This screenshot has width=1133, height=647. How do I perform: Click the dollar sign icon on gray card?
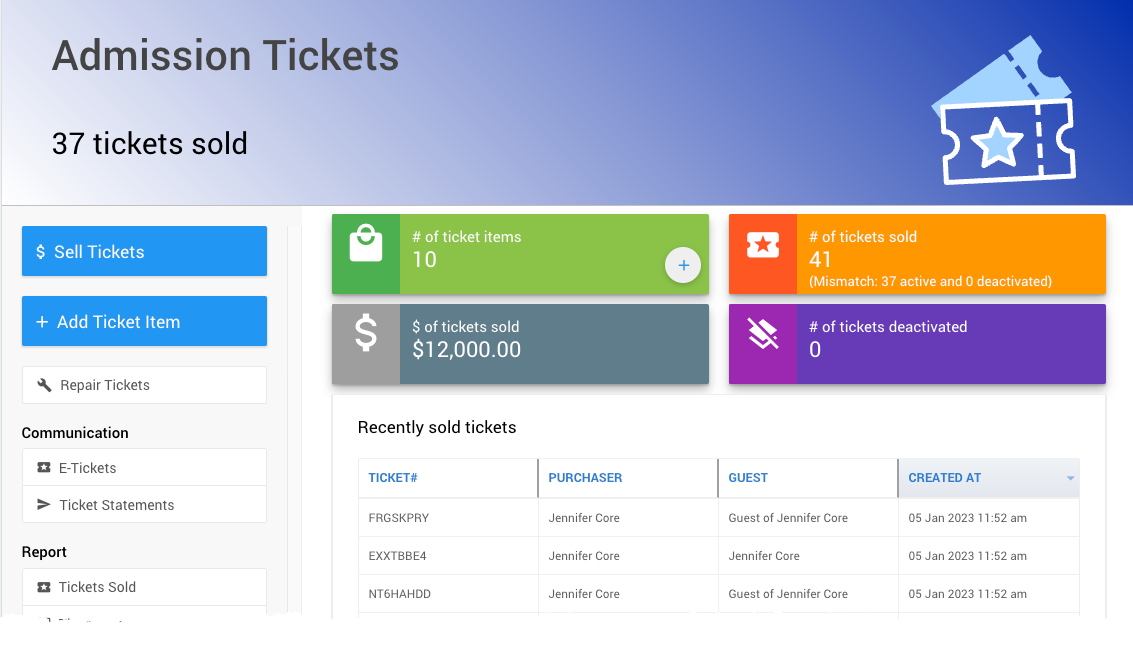point(366,333)
